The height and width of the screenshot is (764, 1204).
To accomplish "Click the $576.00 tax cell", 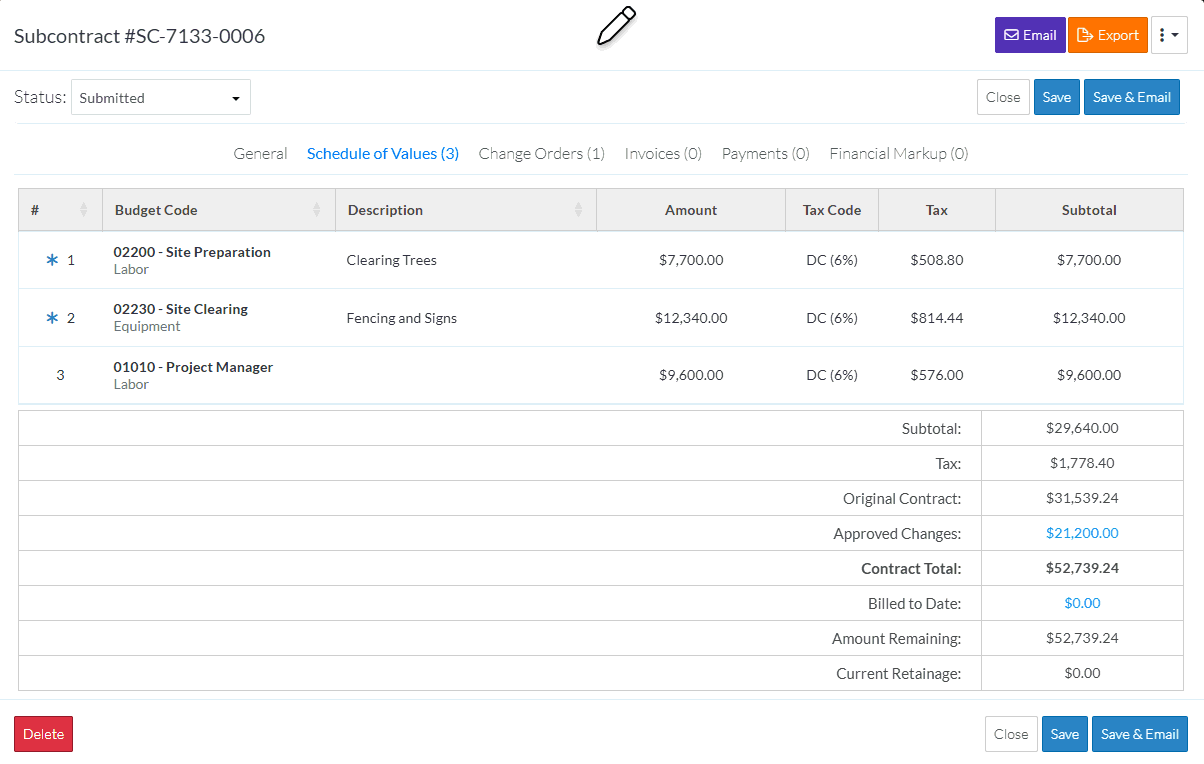I will 937,375.
